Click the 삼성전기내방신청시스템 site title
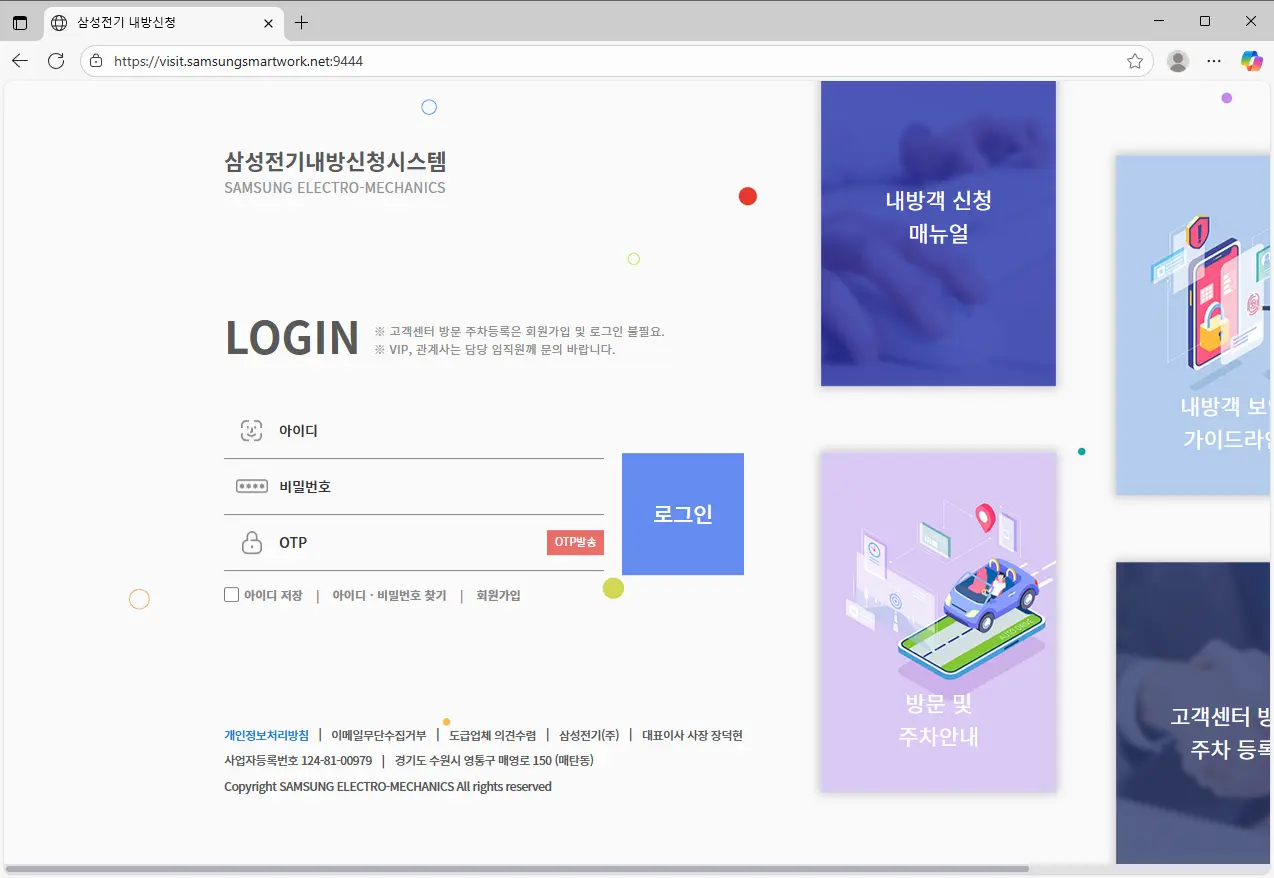This screenshot has width=1274, height=878. [x=335, y=162]
